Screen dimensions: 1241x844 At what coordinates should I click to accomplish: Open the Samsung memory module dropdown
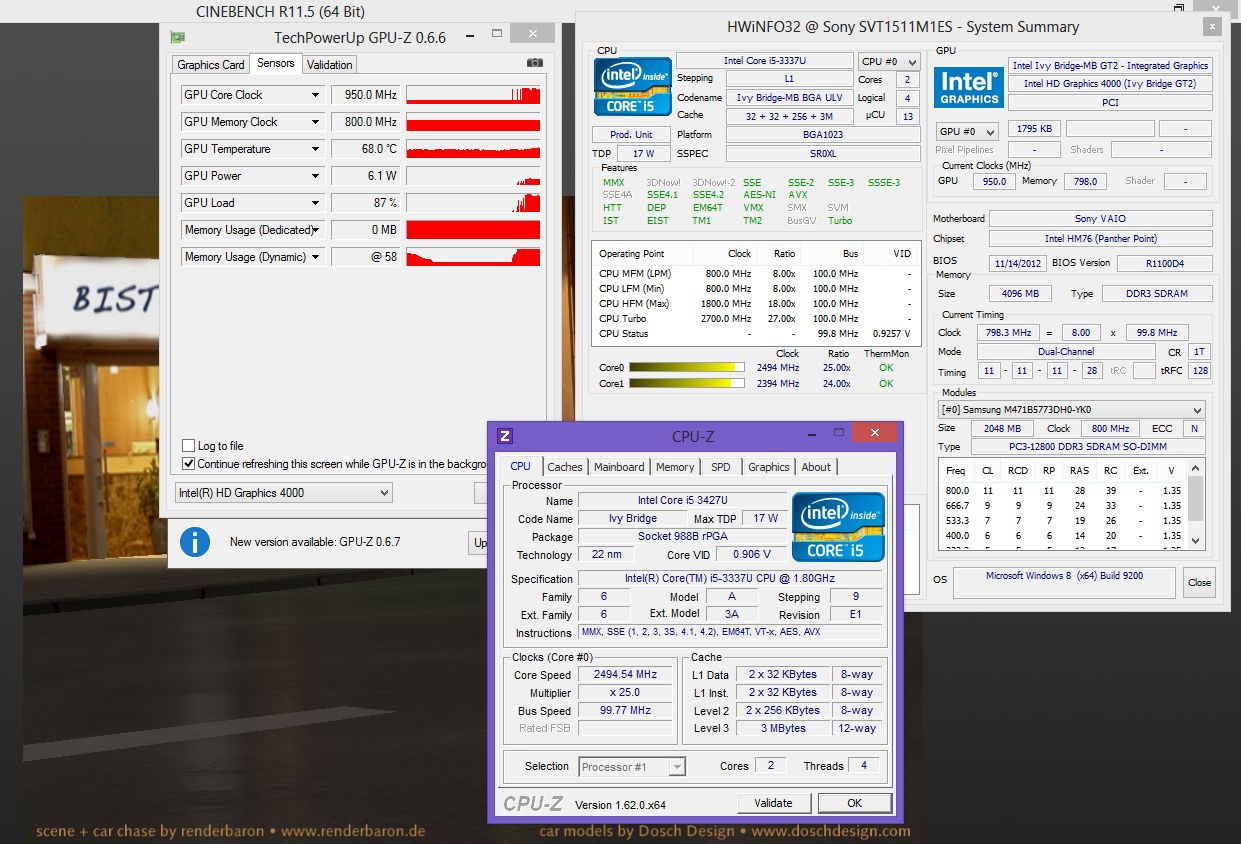(x=1071, y=410)
